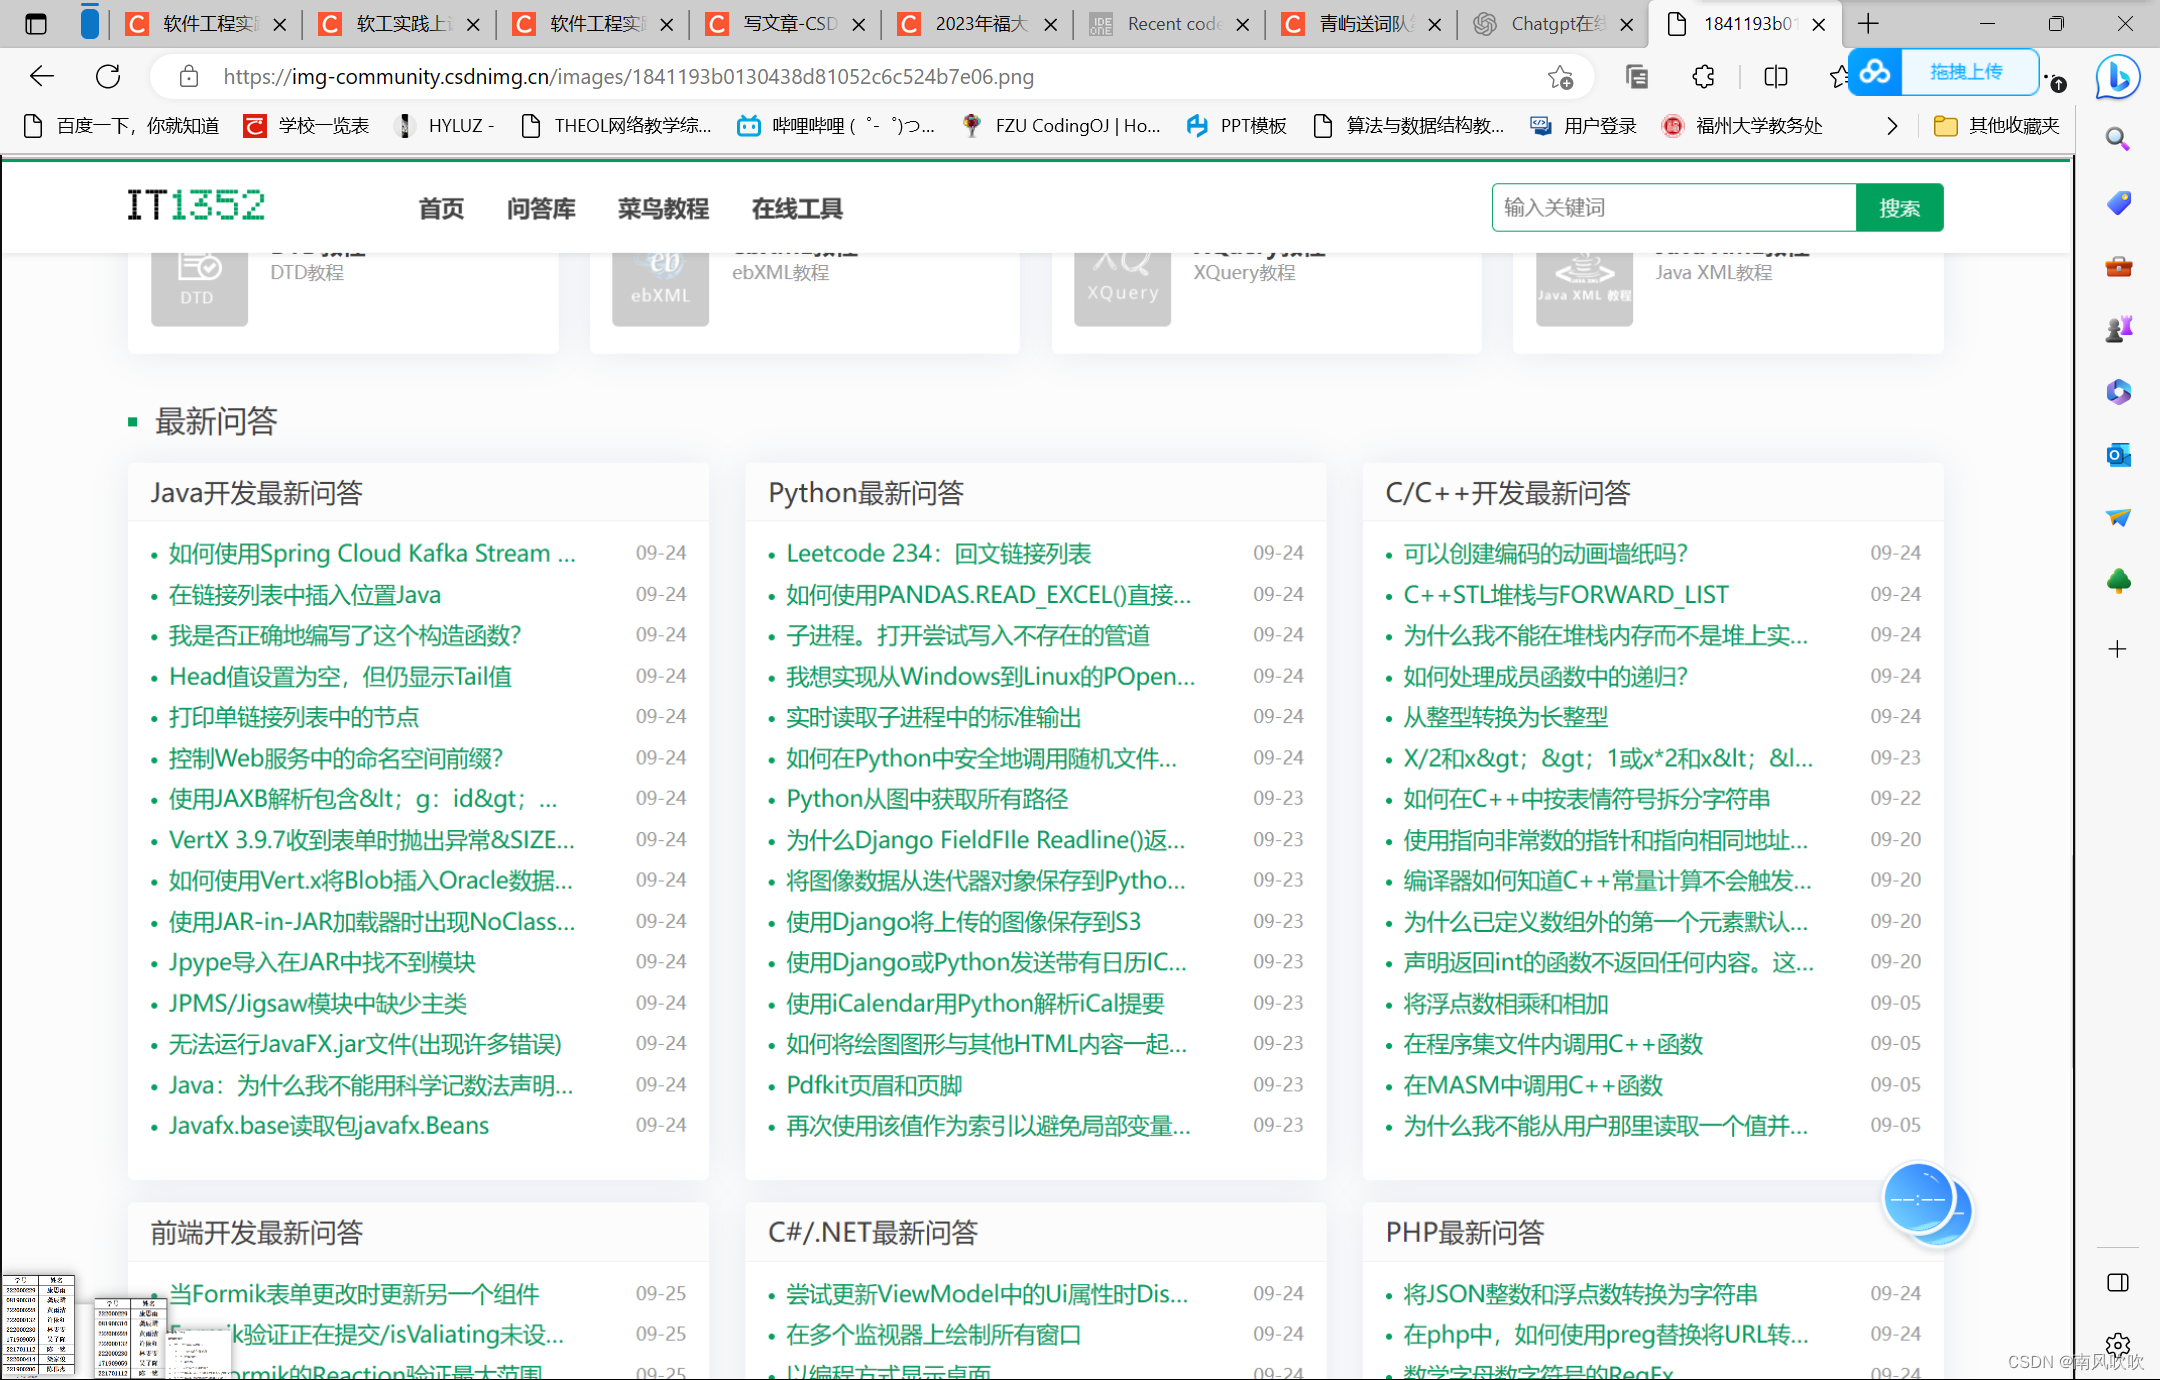Open the sidebar paper plane icon
Image resolution: width=2160 pixels, height=1380 pixels.
tap(2118, 517)
